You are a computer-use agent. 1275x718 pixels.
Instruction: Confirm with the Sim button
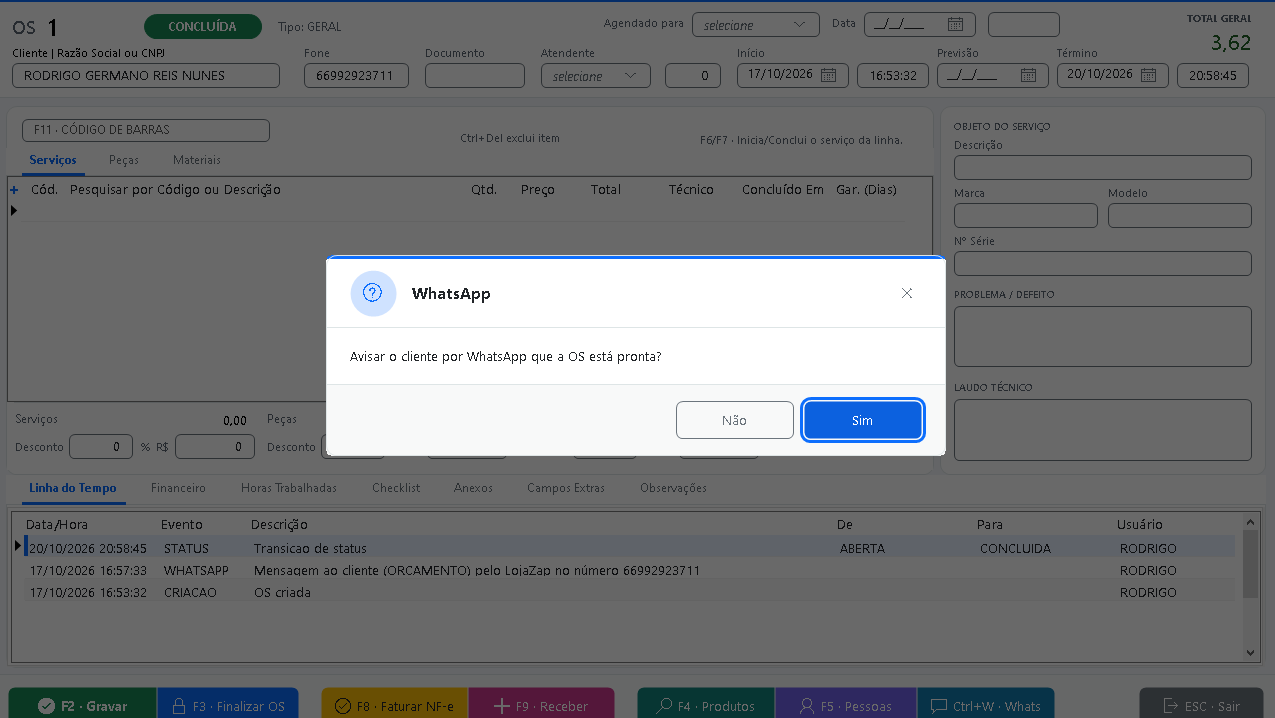(863, 420)
